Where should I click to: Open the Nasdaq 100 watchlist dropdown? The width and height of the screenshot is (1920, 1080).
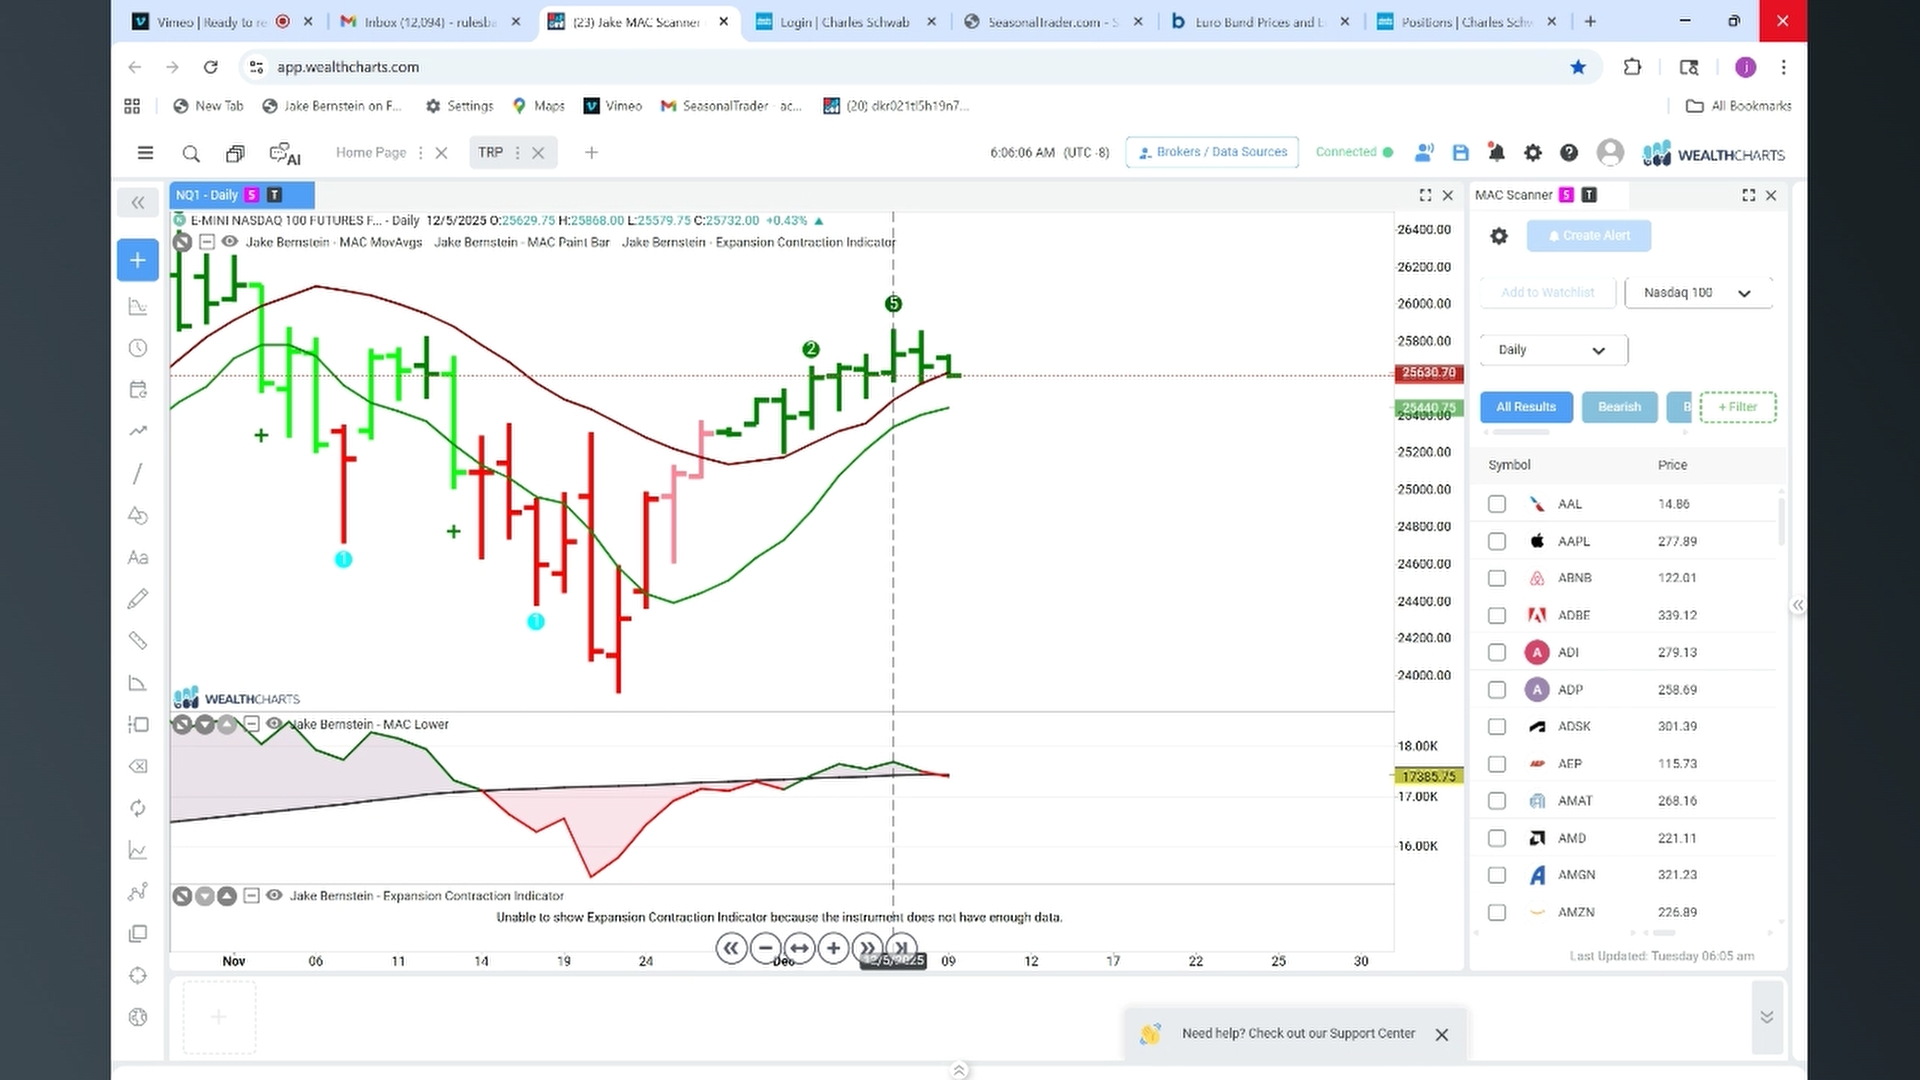(1698, 293)
